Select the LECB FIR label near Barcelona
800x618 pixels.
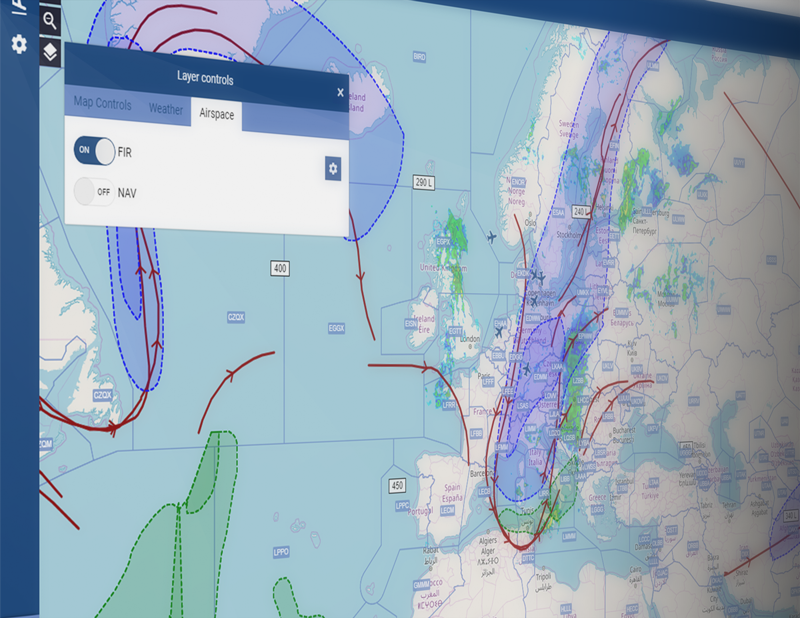(484, 491)
